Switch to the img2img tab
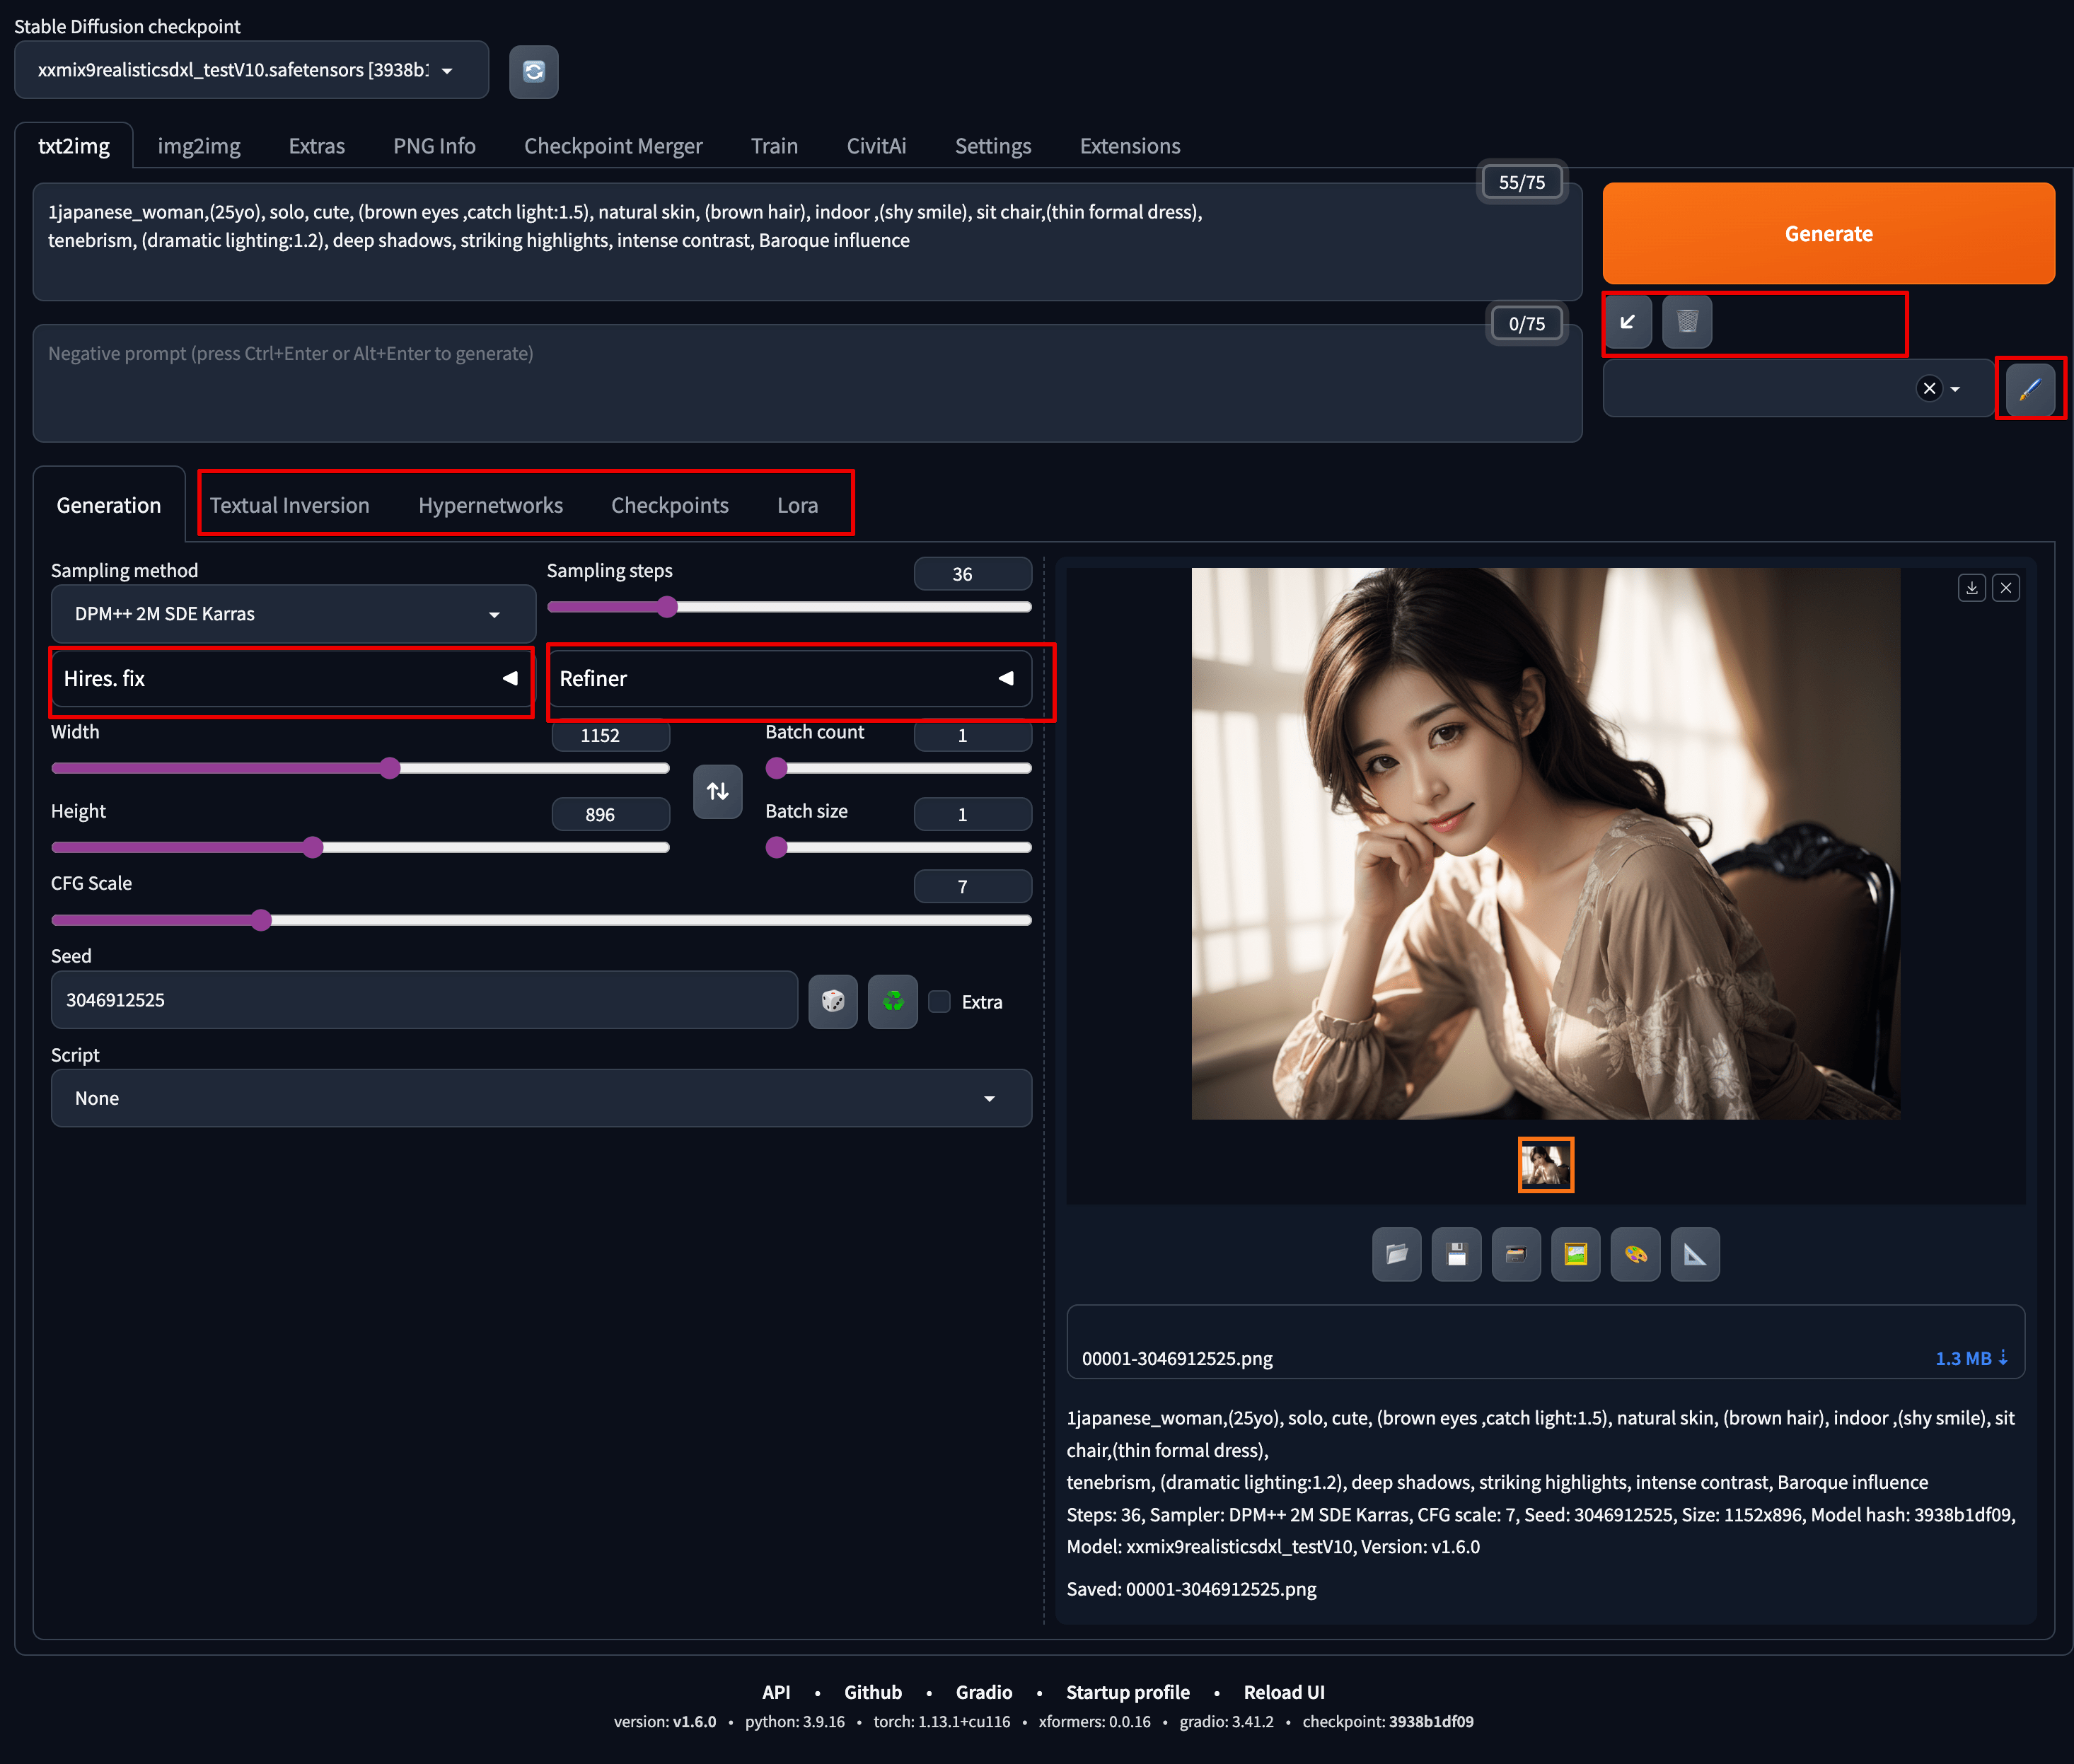Image resolution: width=2074 pixels, height=1764 pixels. [199, 146]
